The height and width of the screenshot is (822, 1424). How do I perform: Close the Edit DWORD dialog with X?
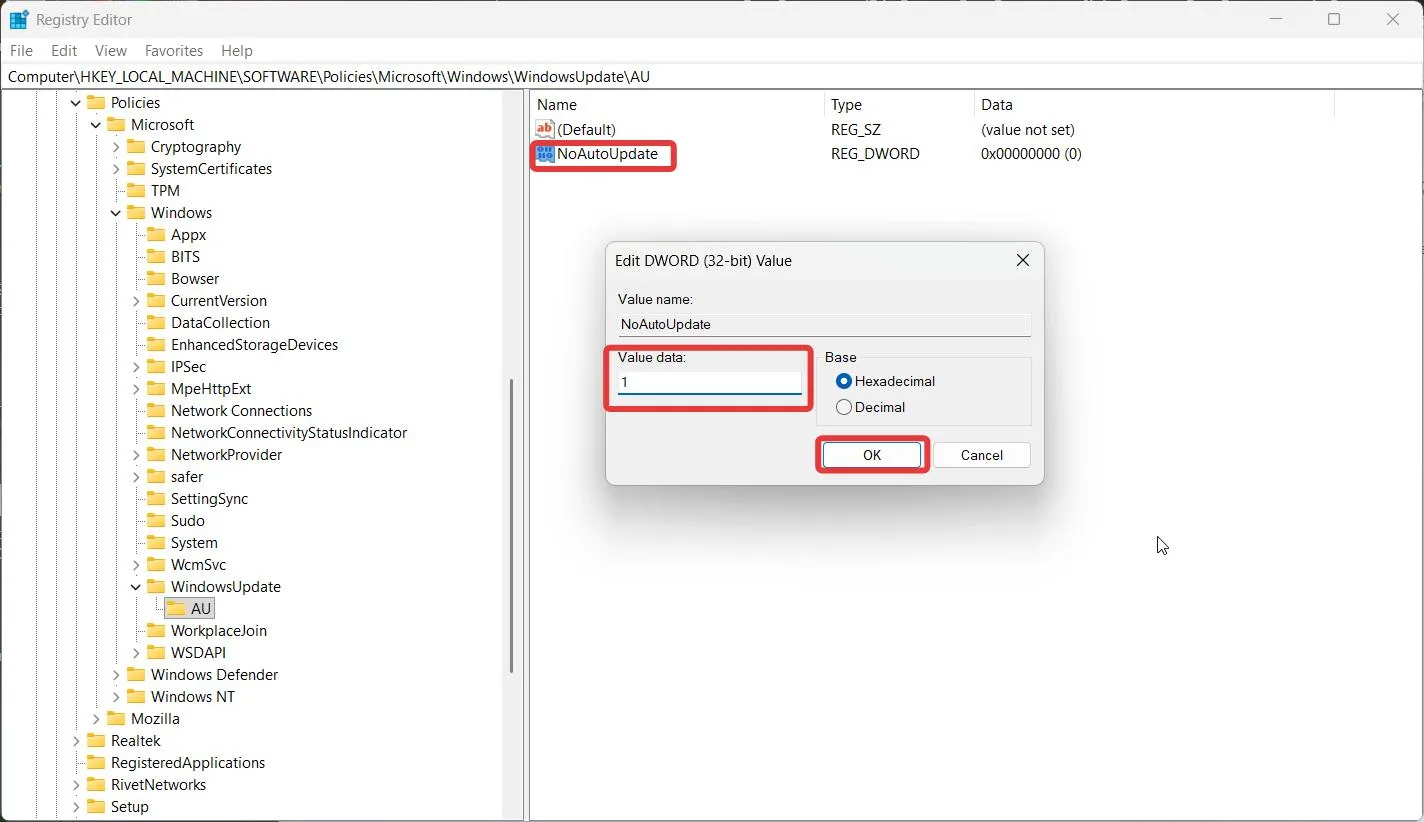pyautogui.click(x=1023, y=260)
